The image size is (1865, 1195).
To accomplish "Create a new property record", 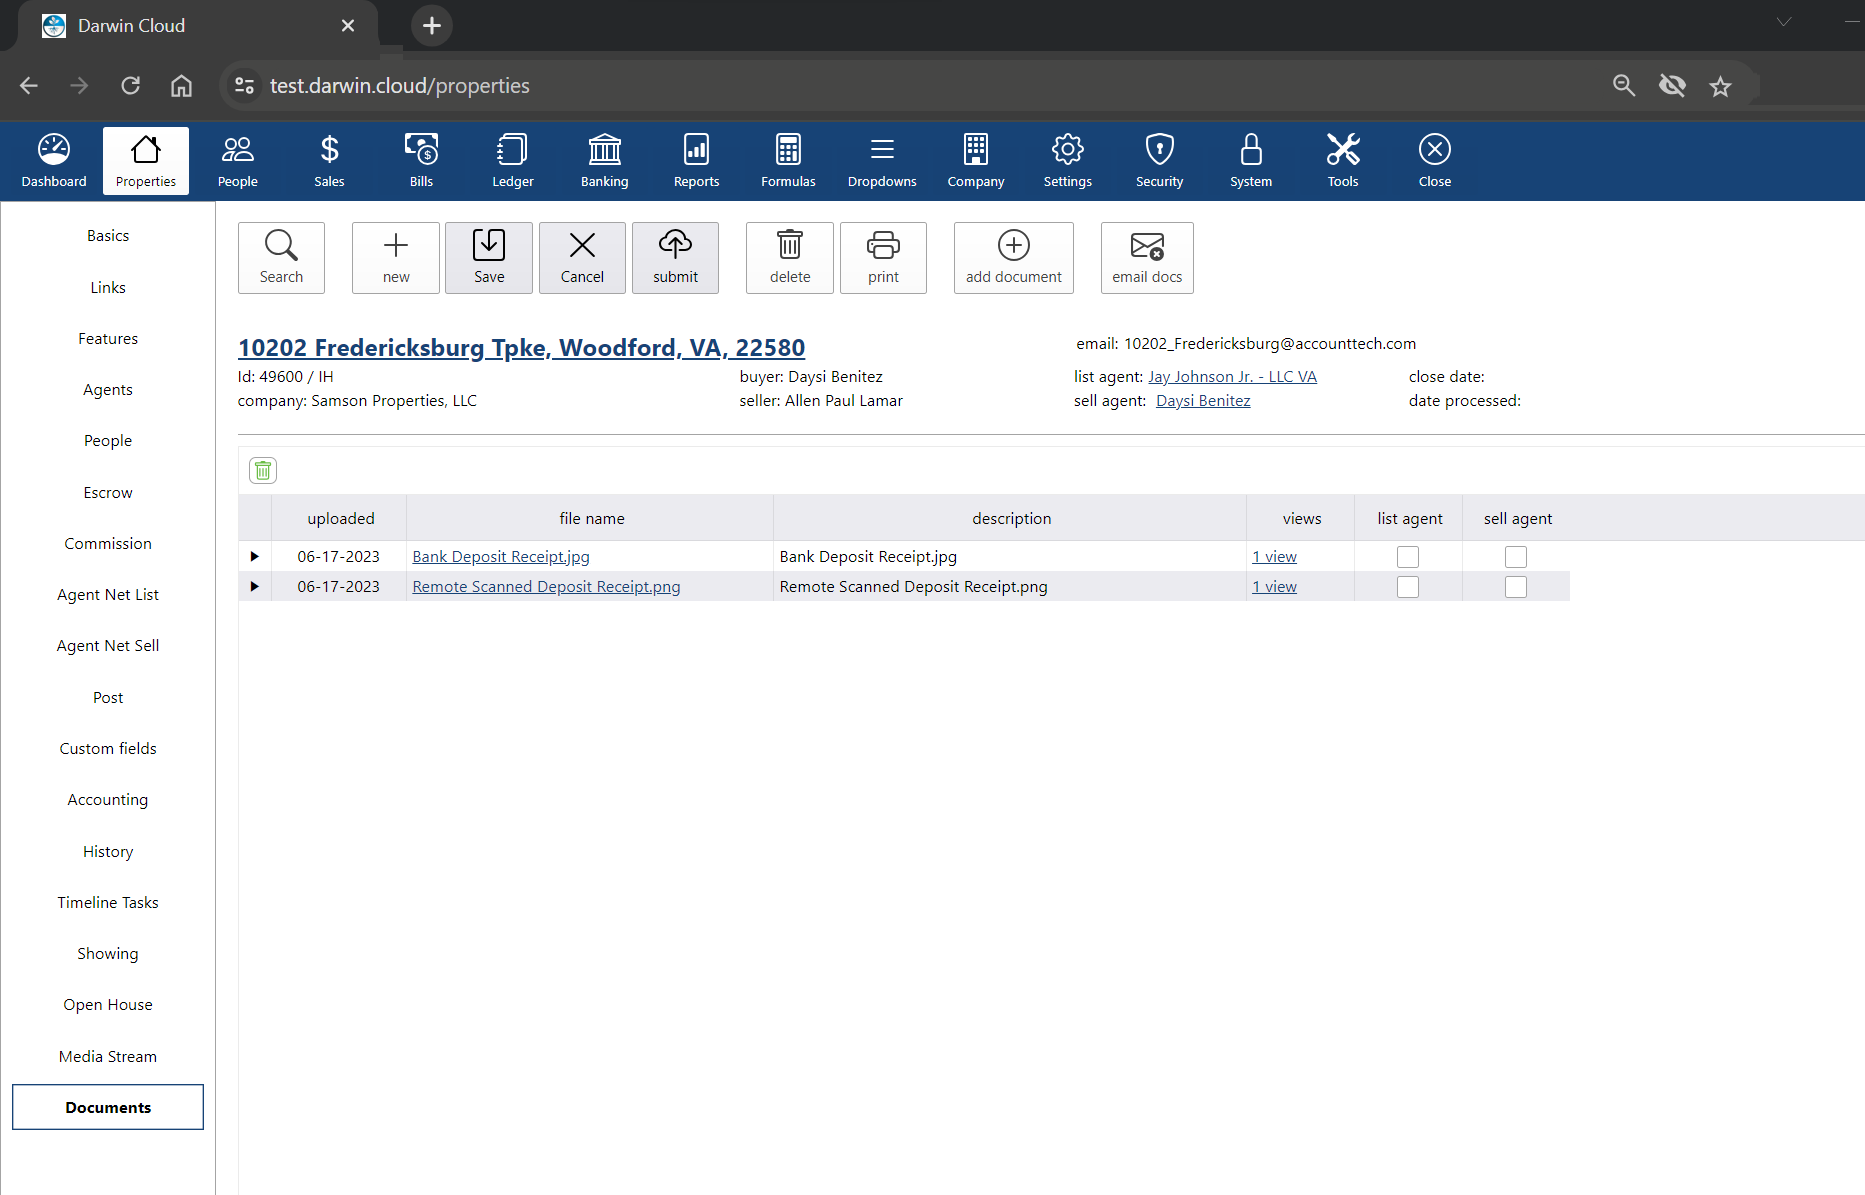I will point(396,258).
